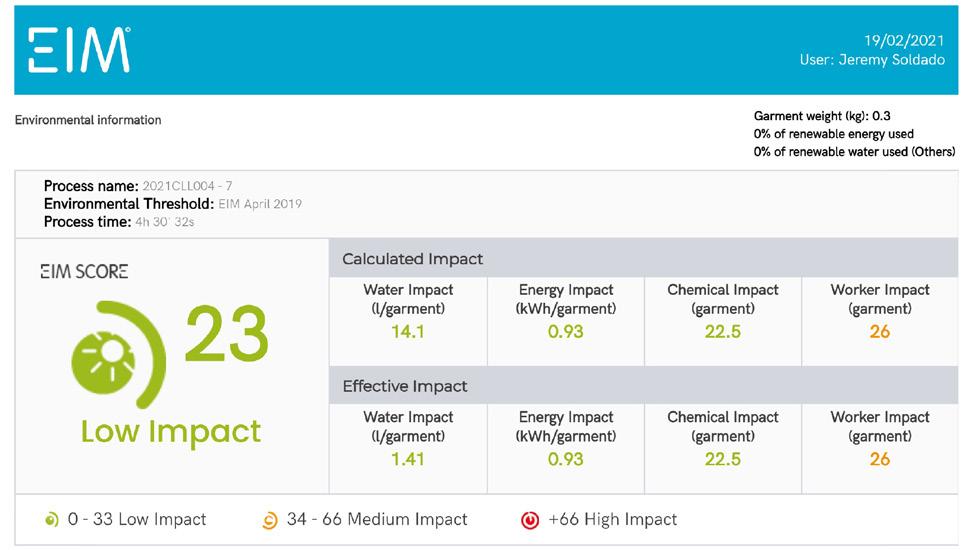This screenshot has height=550, width=966.
Task: Click the Environmental Threshold EIM April 2019 text
Action: [x=260, y=204]
